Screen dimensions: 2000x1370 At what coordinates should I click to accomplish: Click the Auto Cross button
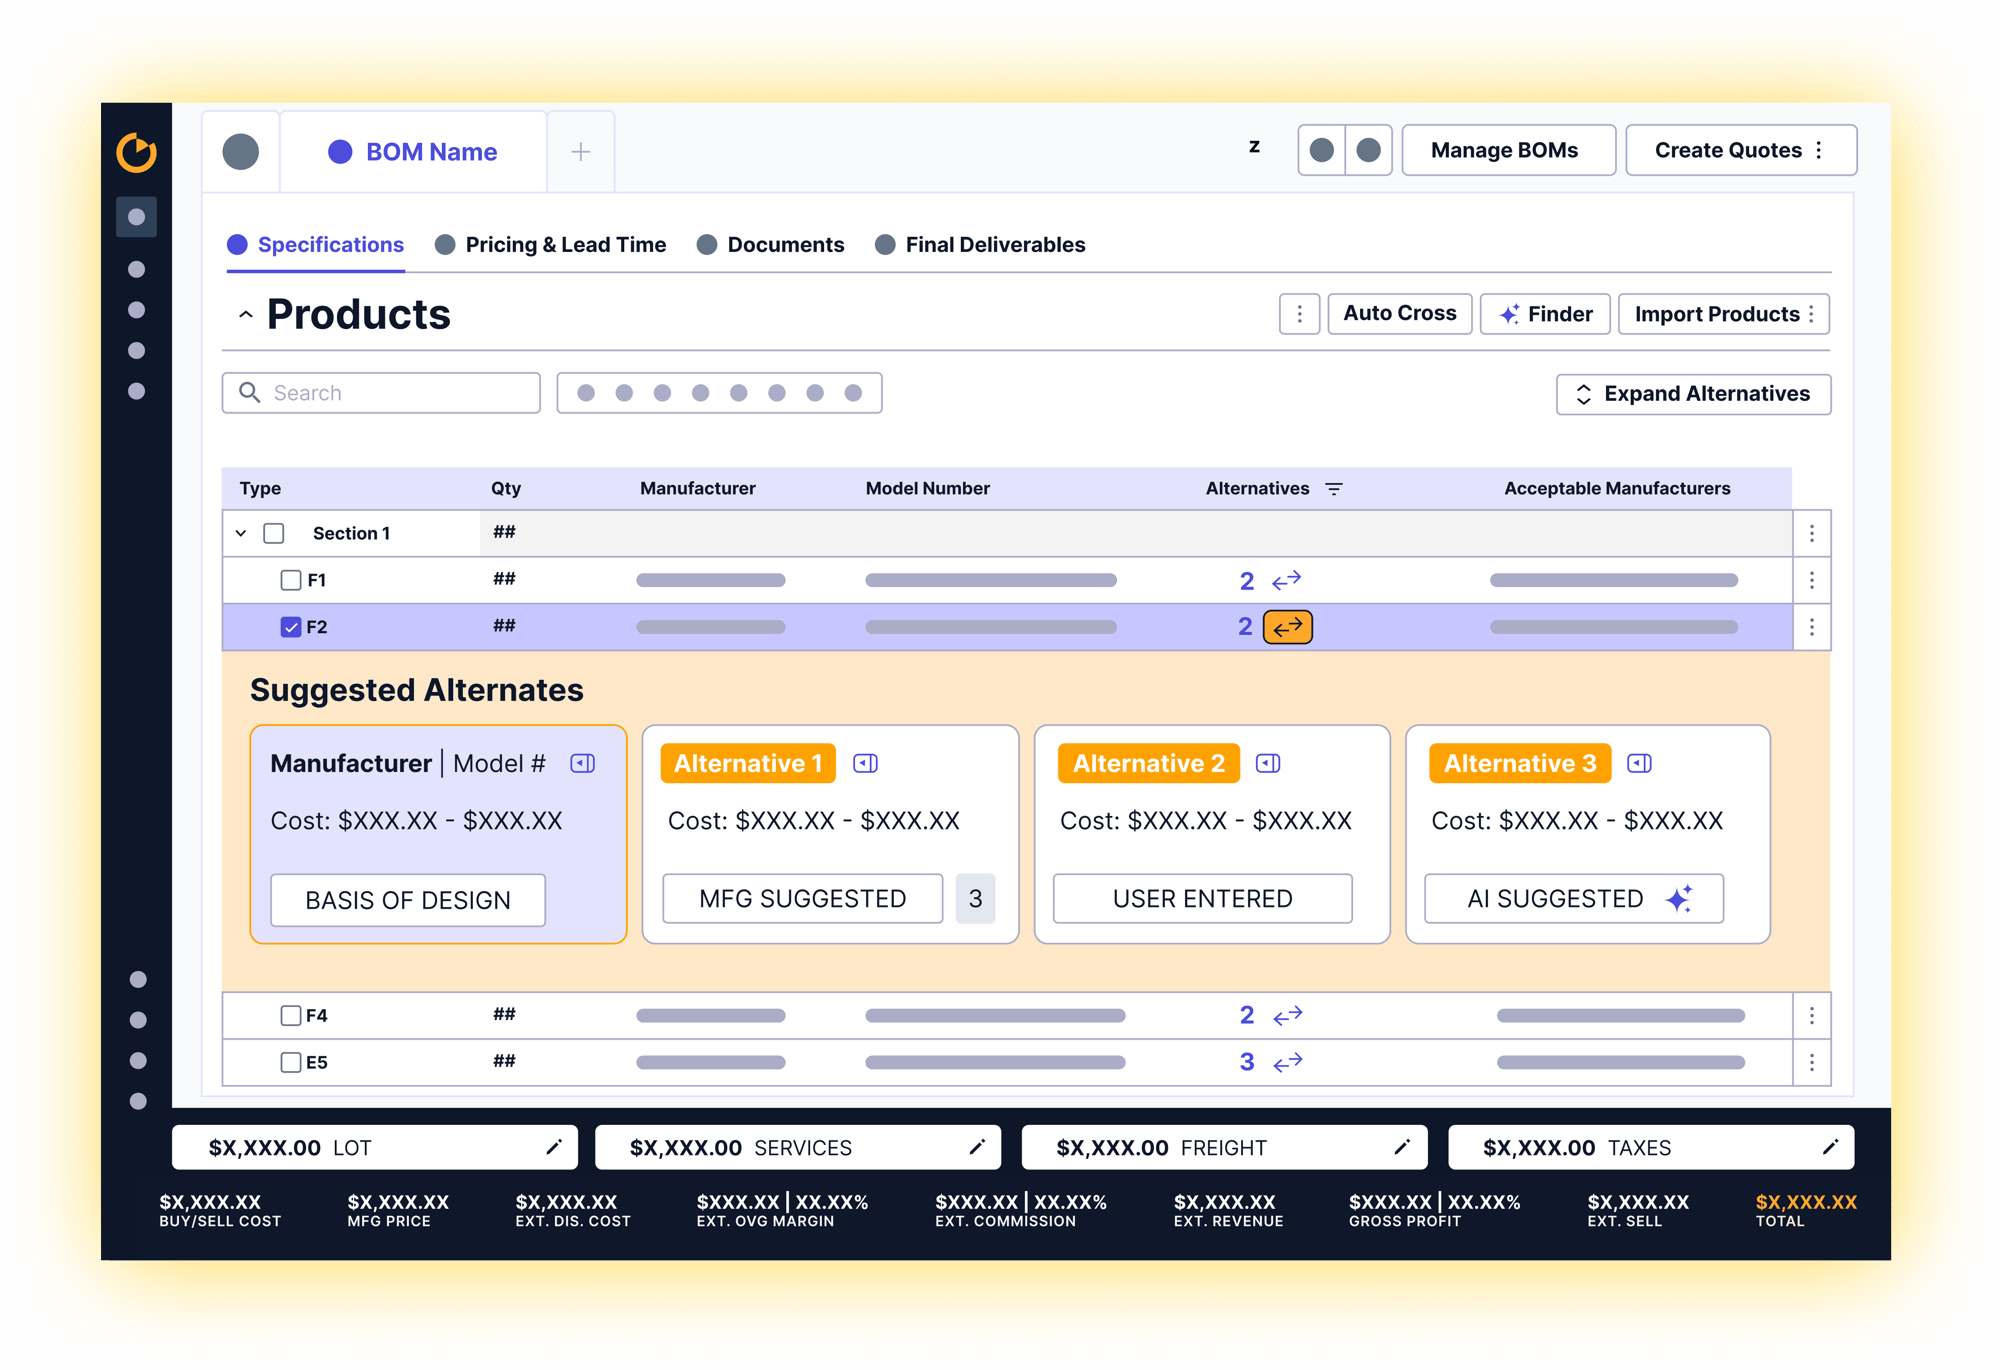(x=1399, y=314)
